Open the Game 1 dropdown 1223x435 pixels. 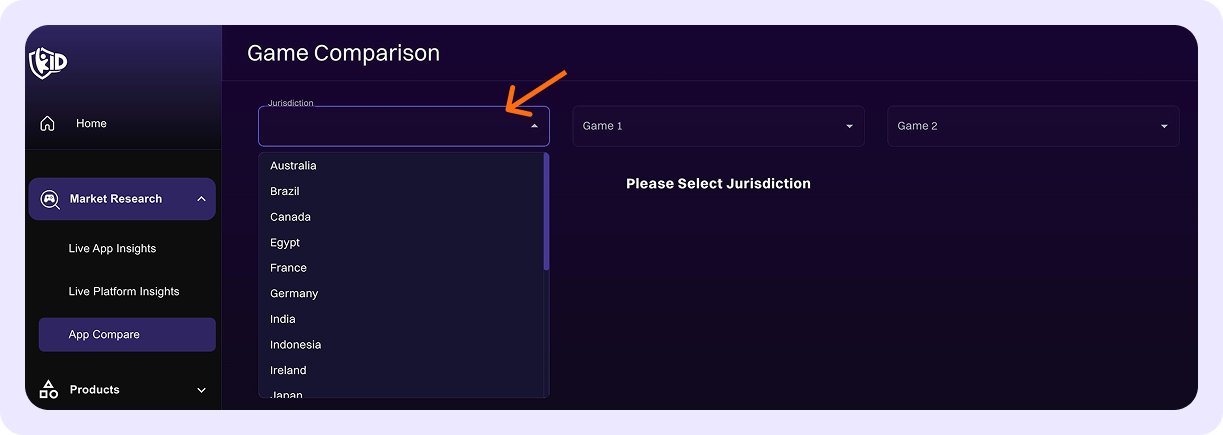tap(718, 126)
